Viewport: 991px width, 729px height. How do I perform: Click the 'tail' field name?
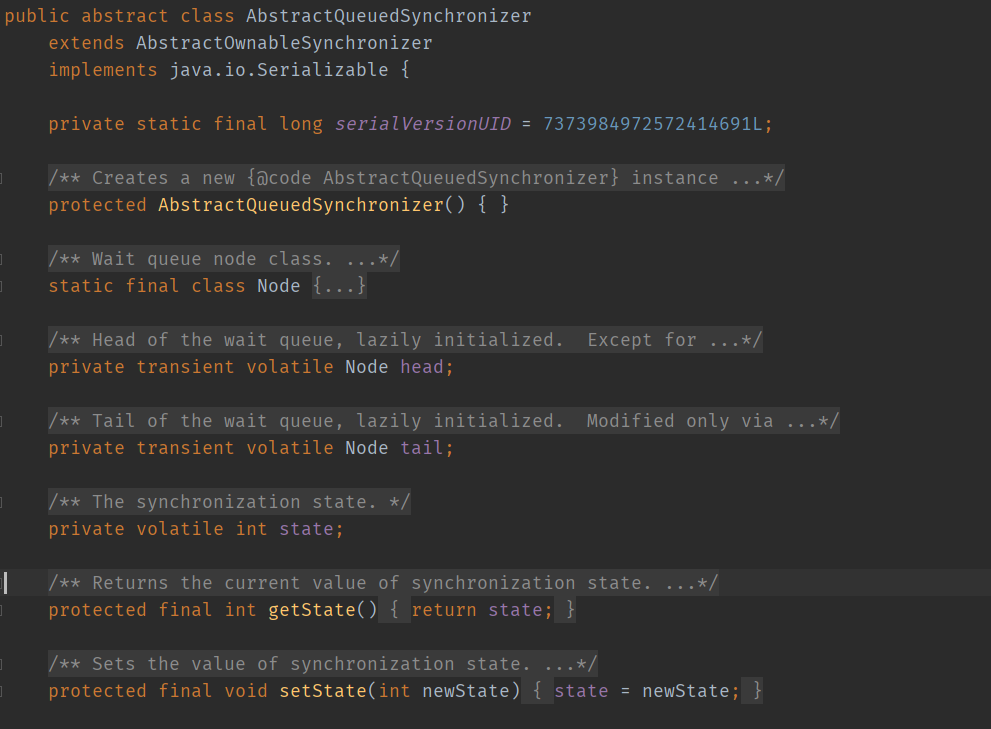(422, 448)
